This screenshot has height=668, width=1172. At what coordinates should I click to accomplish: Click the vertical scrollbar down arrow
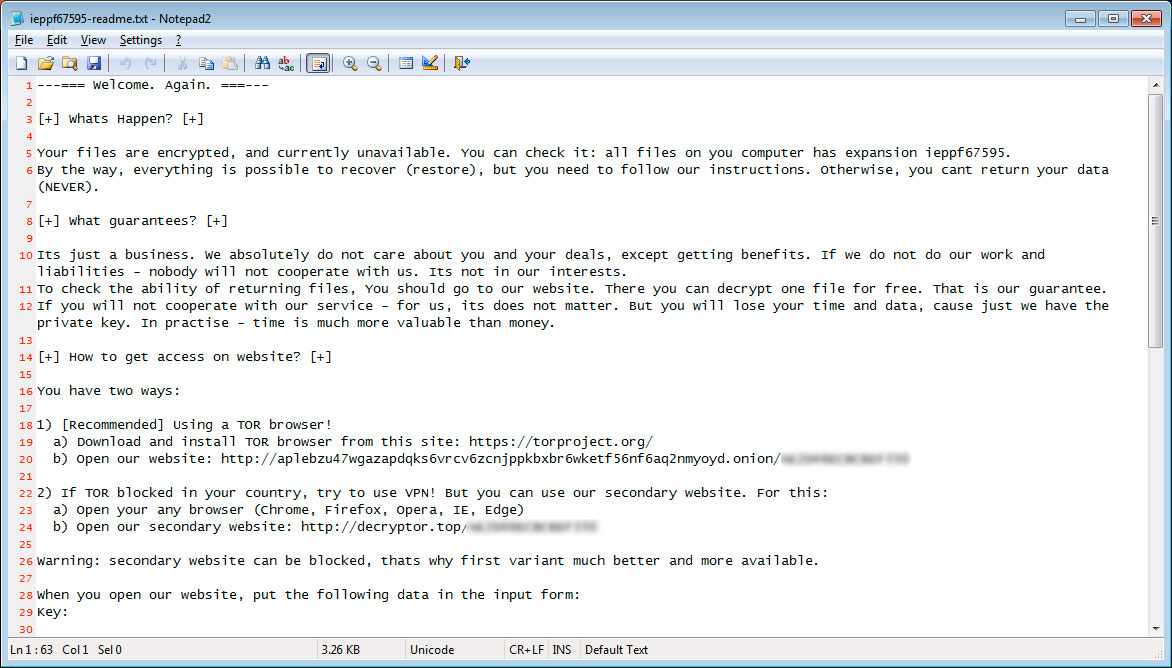1156,629
